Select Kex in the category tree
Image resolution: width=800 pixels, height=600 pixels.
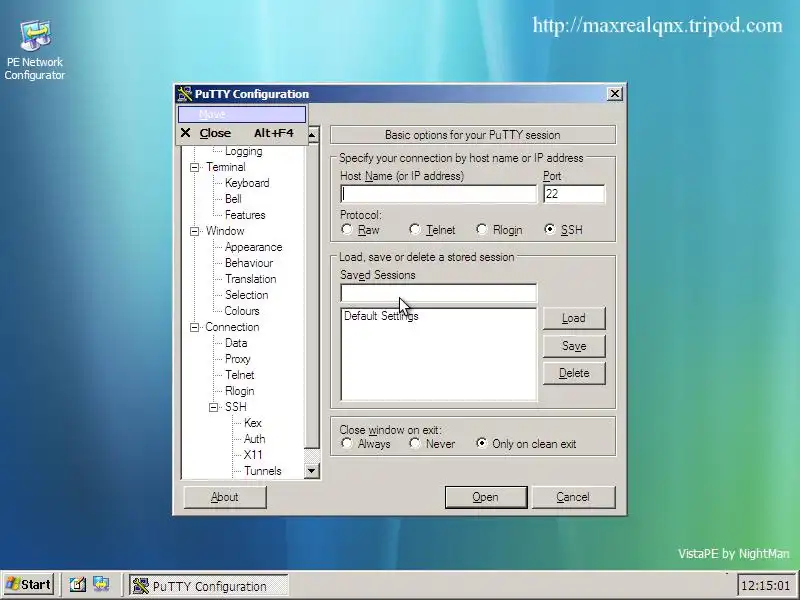(x=253, y=423)
